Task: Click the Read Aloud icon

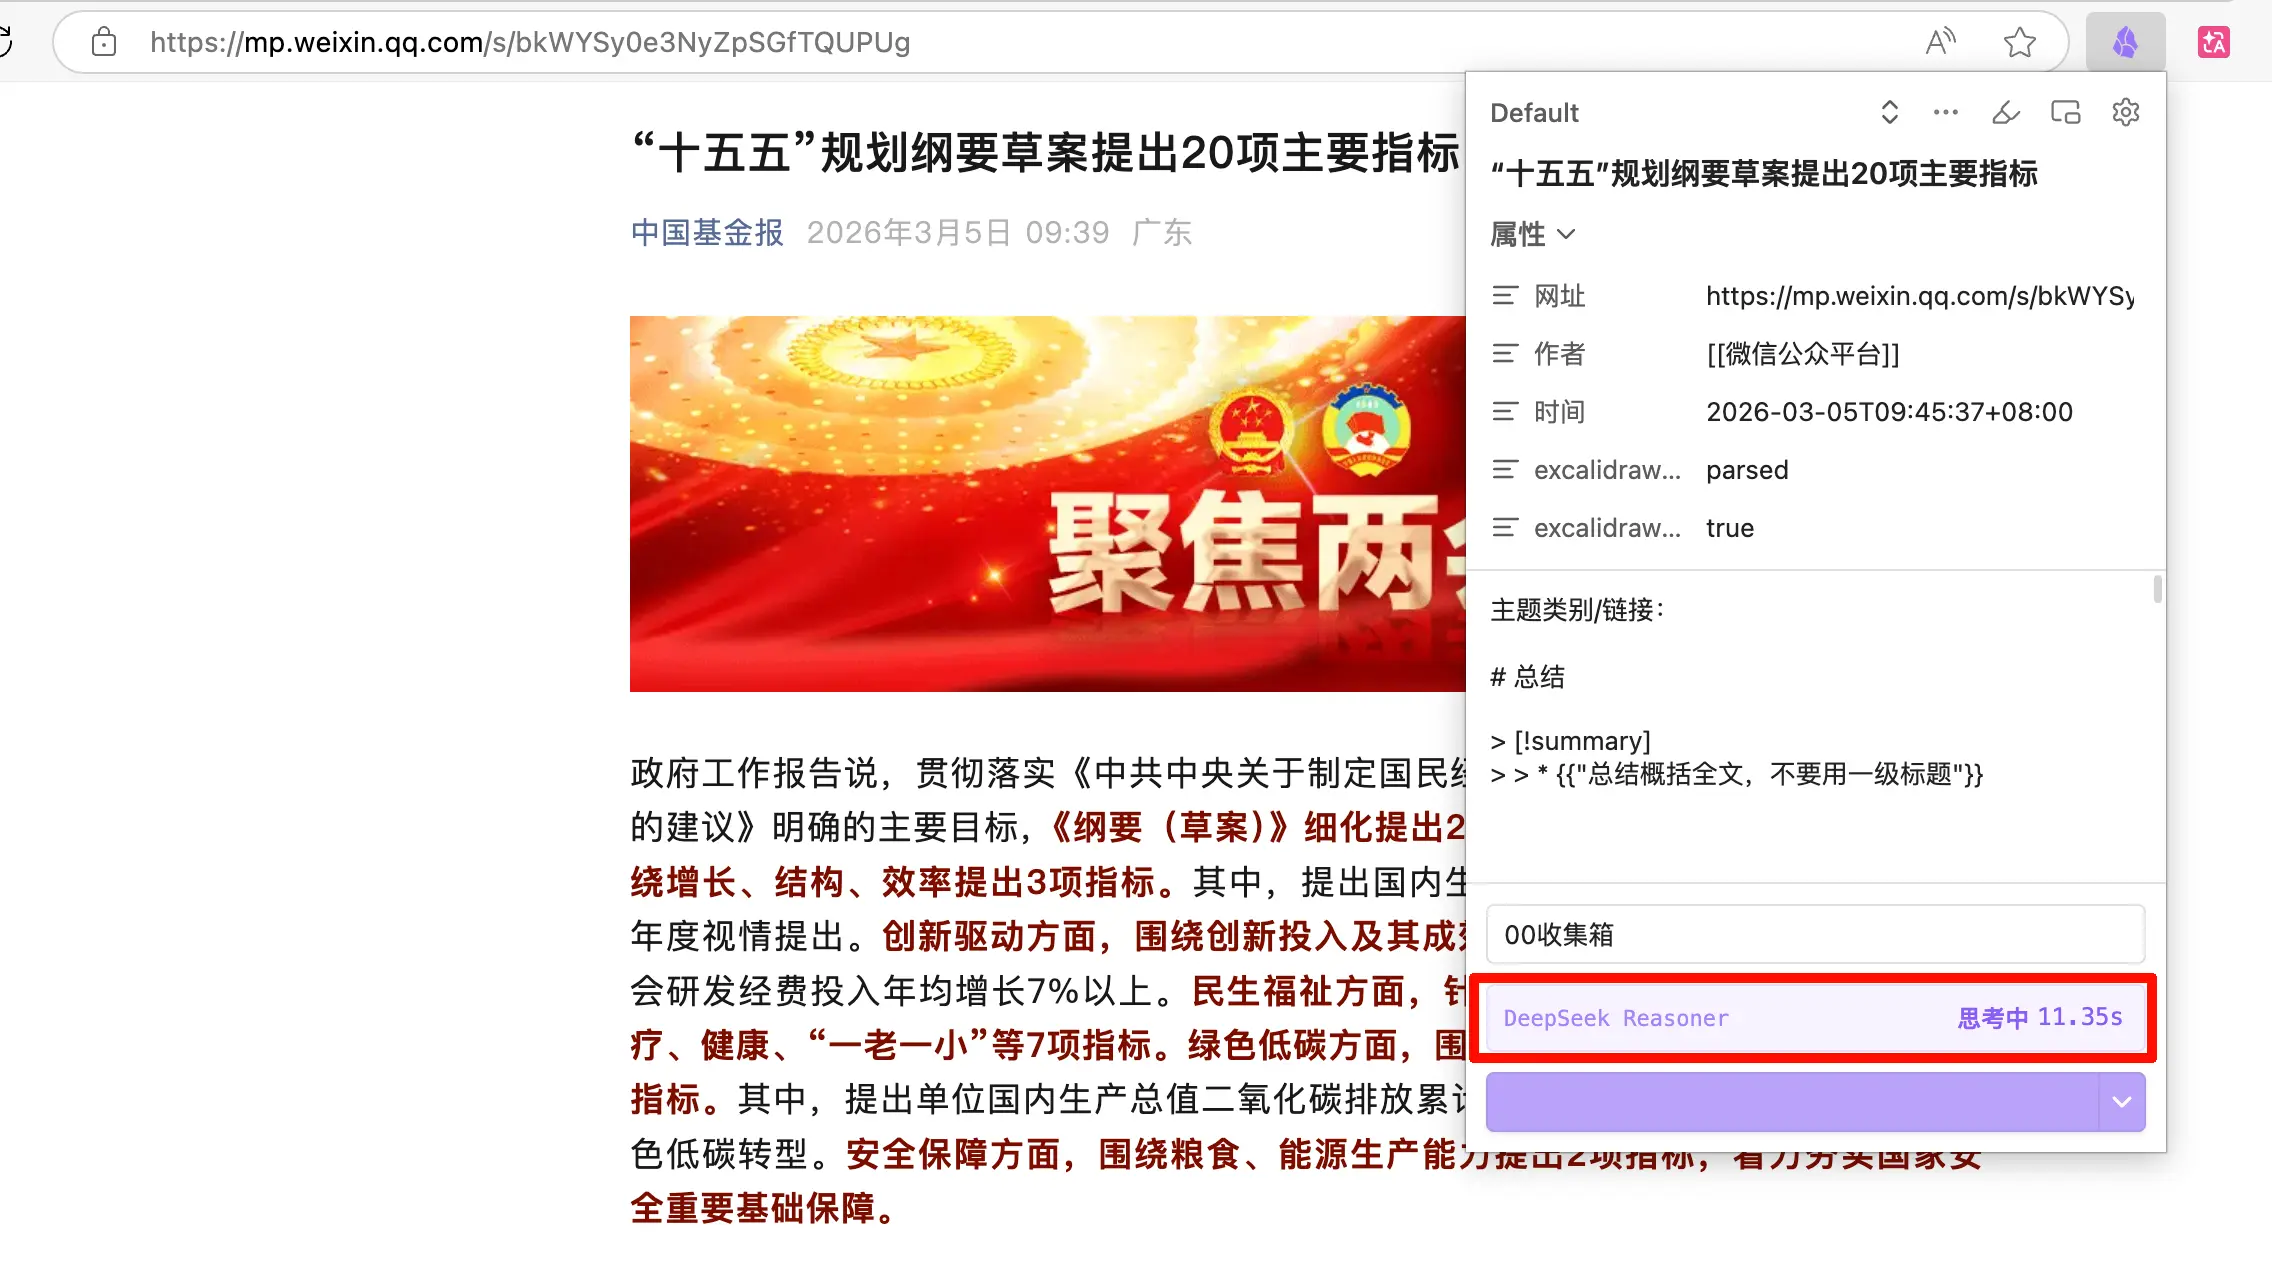Action: point(1940,42)
